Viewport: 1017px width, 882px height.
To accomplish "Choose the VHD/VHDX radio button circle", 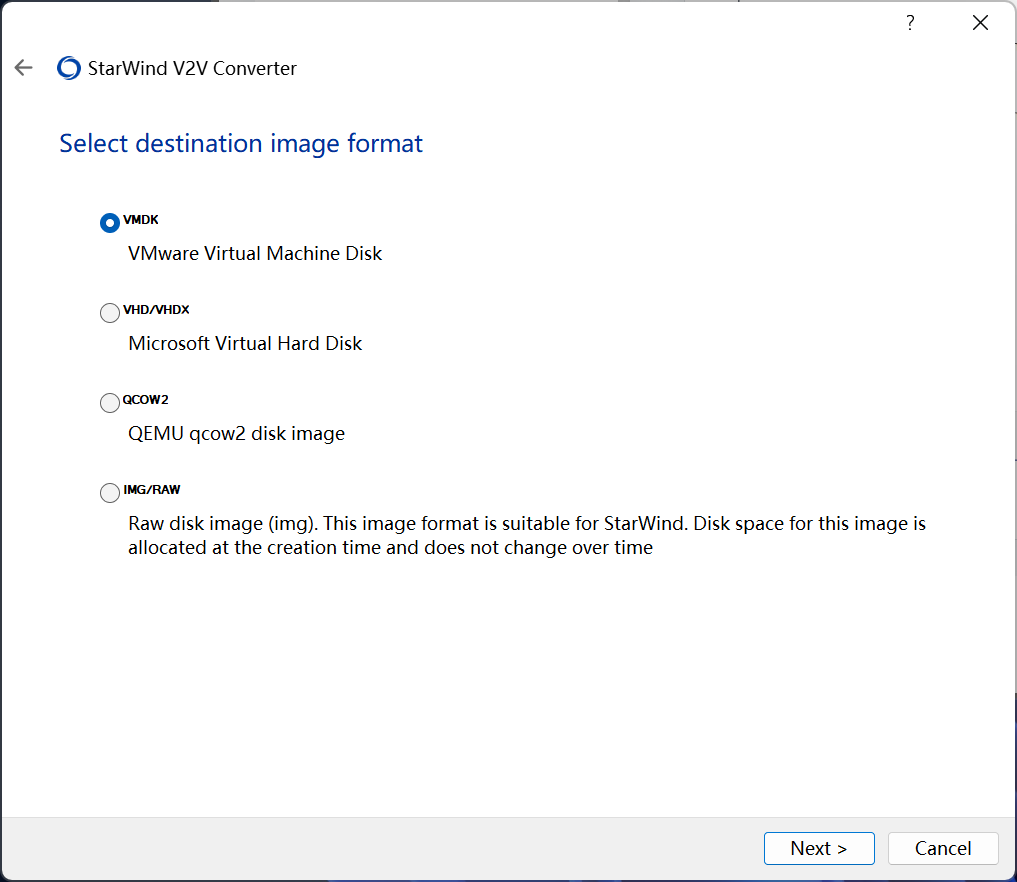I will tap(110, 313).
